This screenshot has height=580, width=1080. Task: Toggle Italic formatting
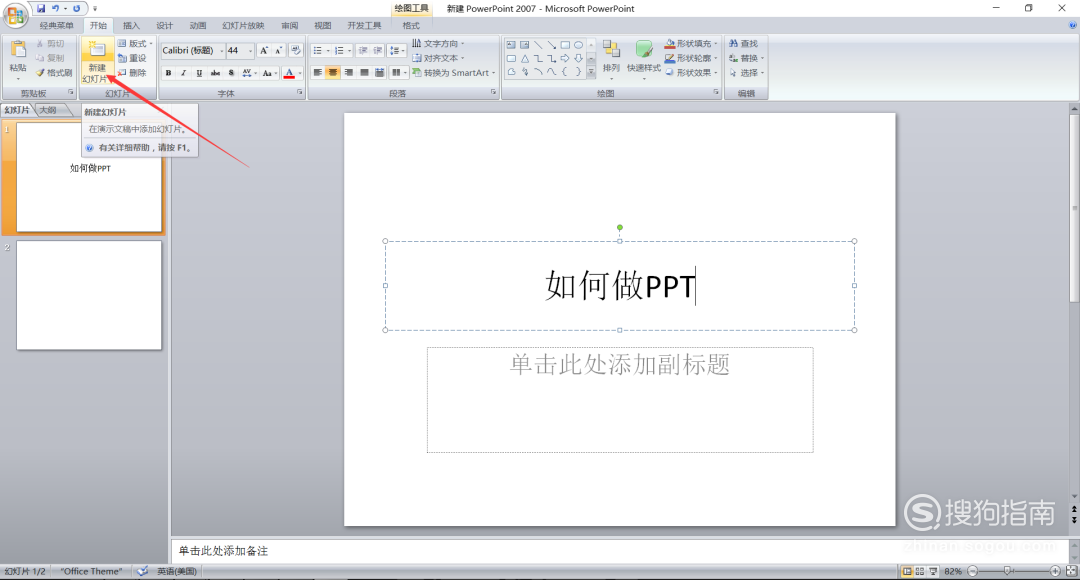click(x=183, y=72)
